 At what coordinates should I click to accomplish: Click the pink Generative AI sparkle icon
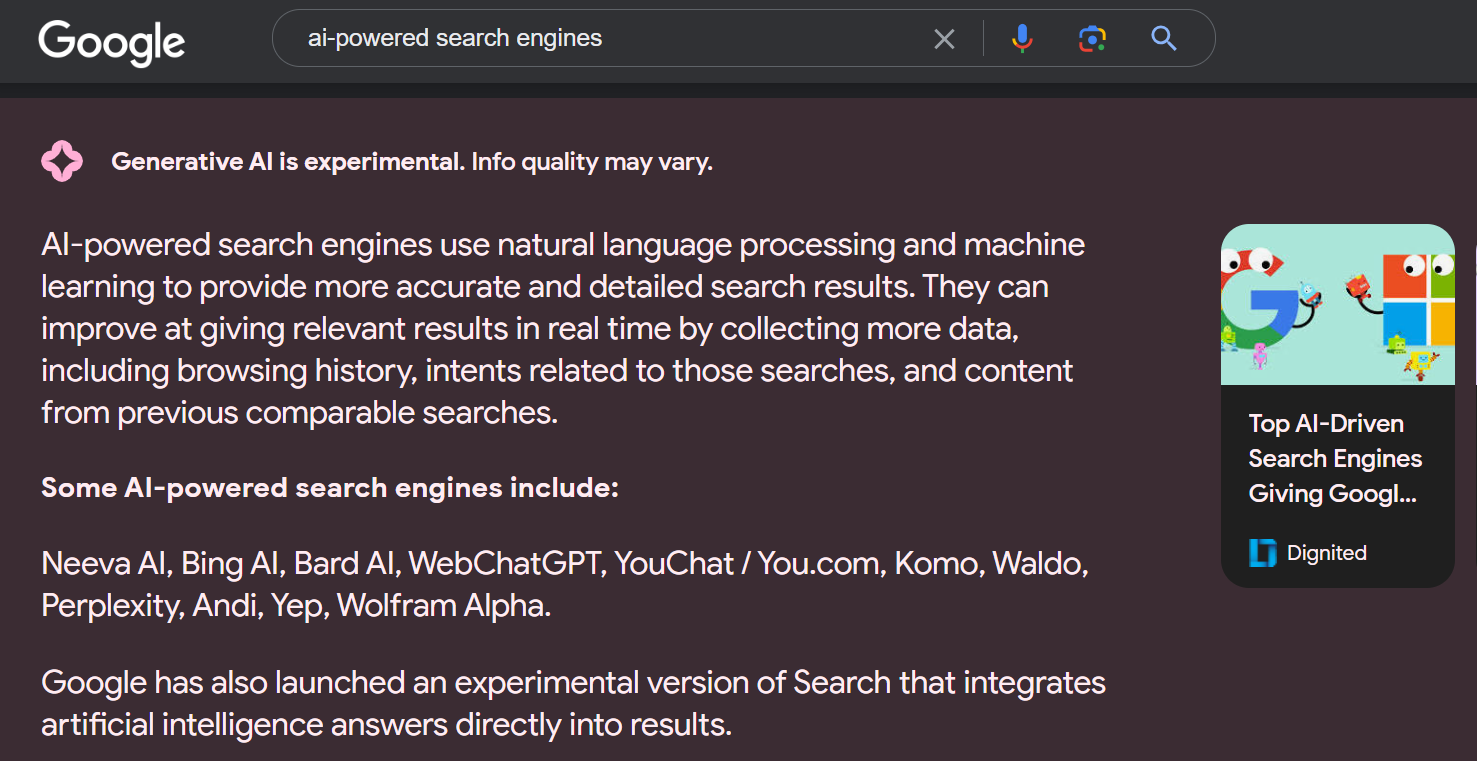point(62,160)
